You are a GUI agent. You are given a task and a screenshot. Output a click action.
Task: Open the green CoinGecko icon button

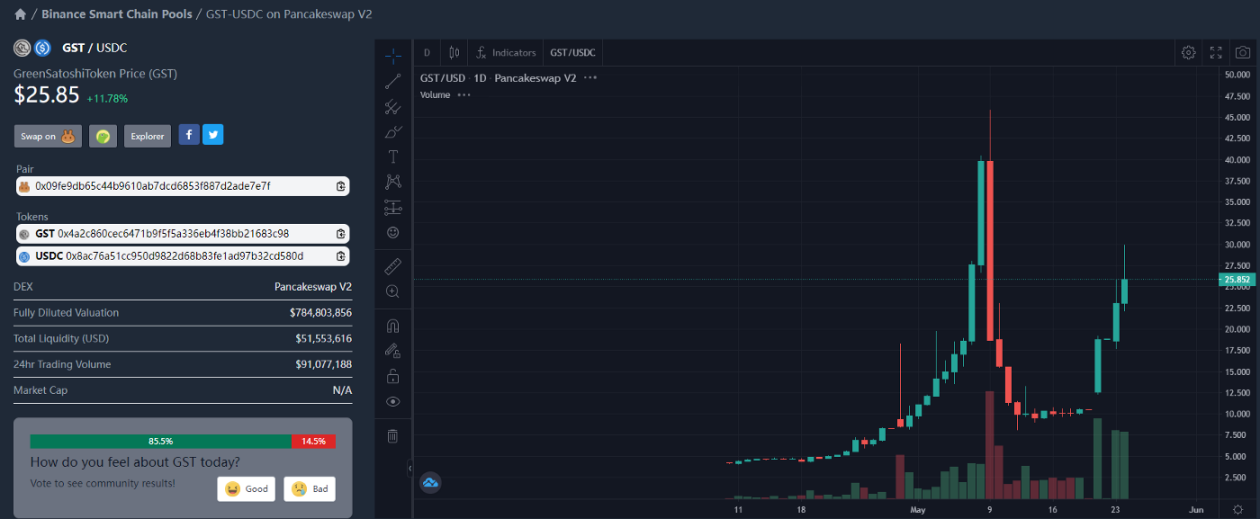click(103, 136)
